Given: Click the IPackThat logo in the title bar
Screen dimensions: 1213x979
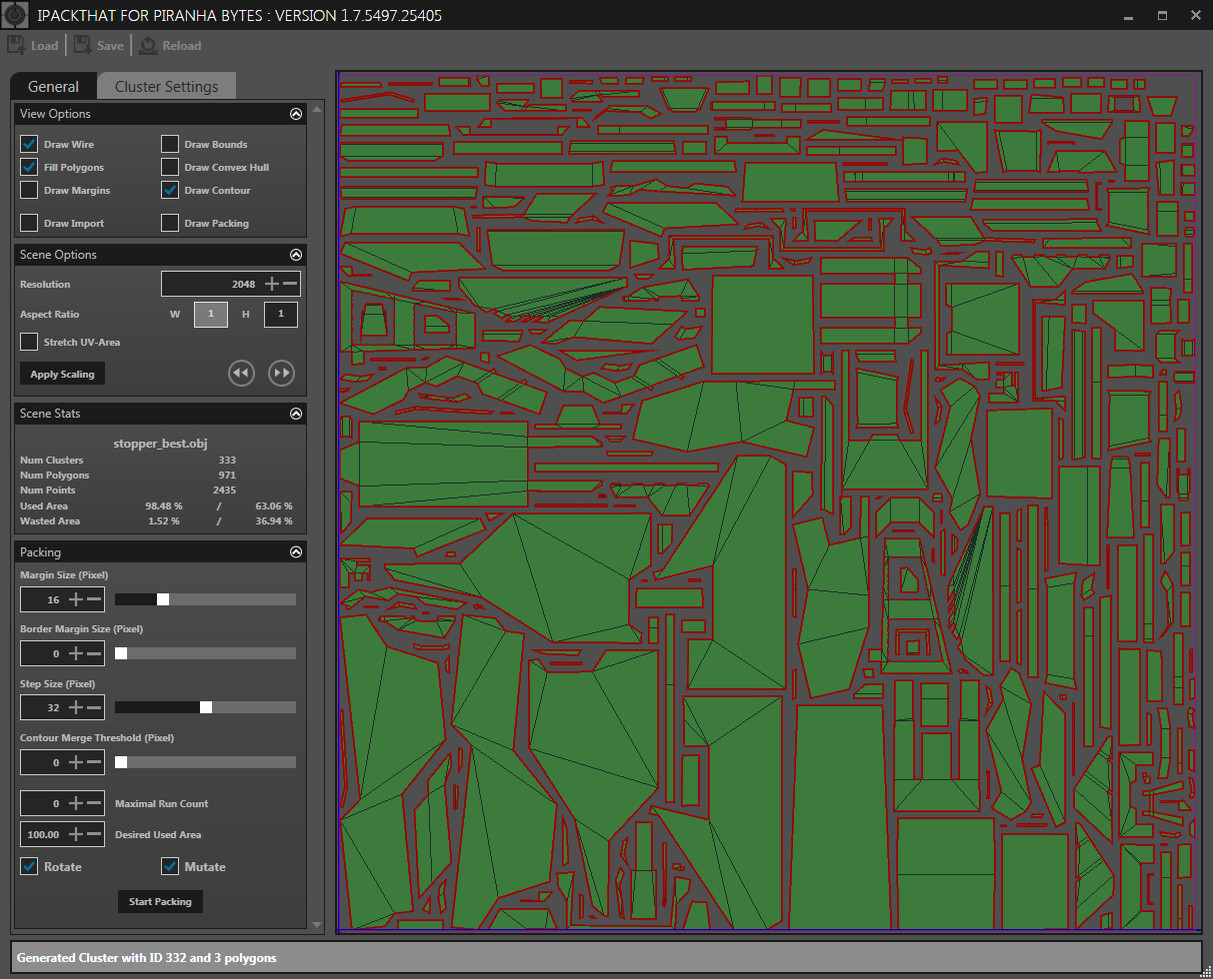Looking at the screenshot, I should pyautogui.click(x=14, y=14).
